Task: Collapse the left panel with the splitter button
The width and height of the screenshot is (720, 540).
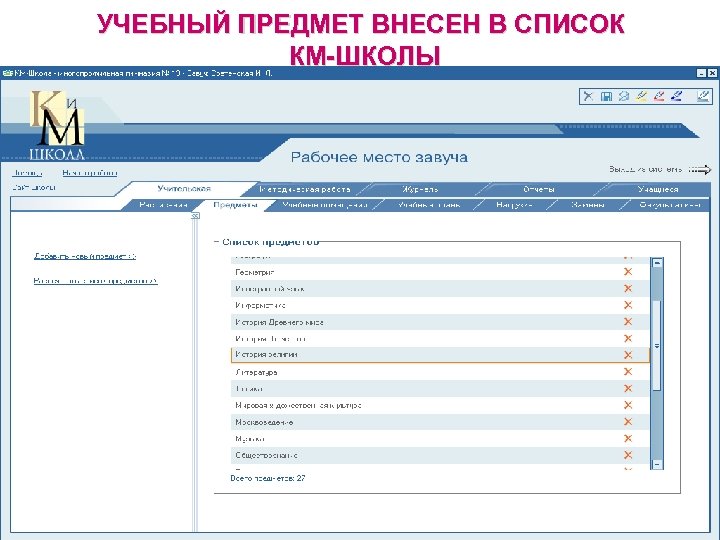Action: 196,216
